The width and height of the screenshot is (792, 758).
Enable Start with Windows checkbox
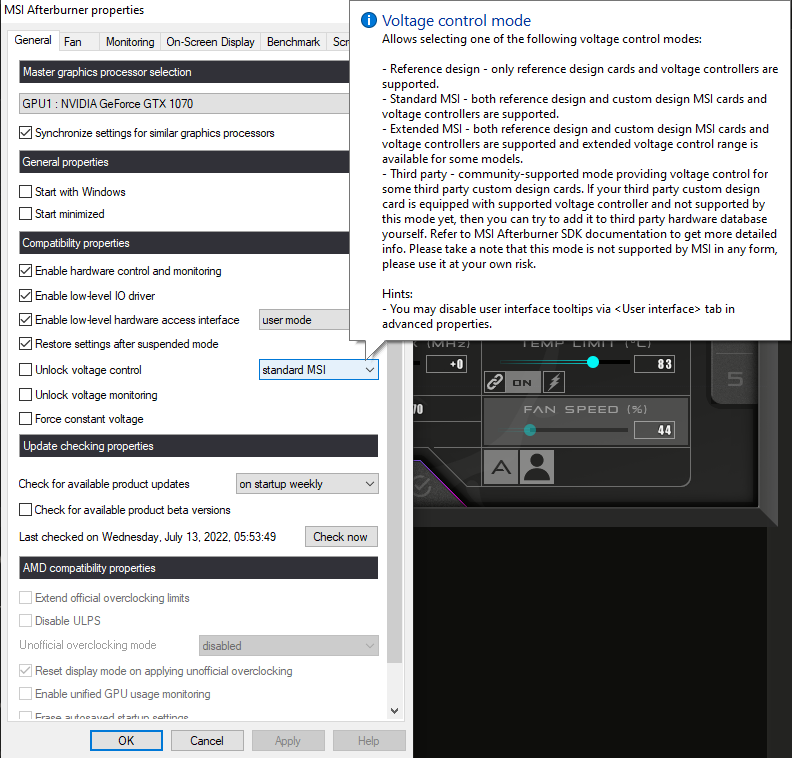25,192
